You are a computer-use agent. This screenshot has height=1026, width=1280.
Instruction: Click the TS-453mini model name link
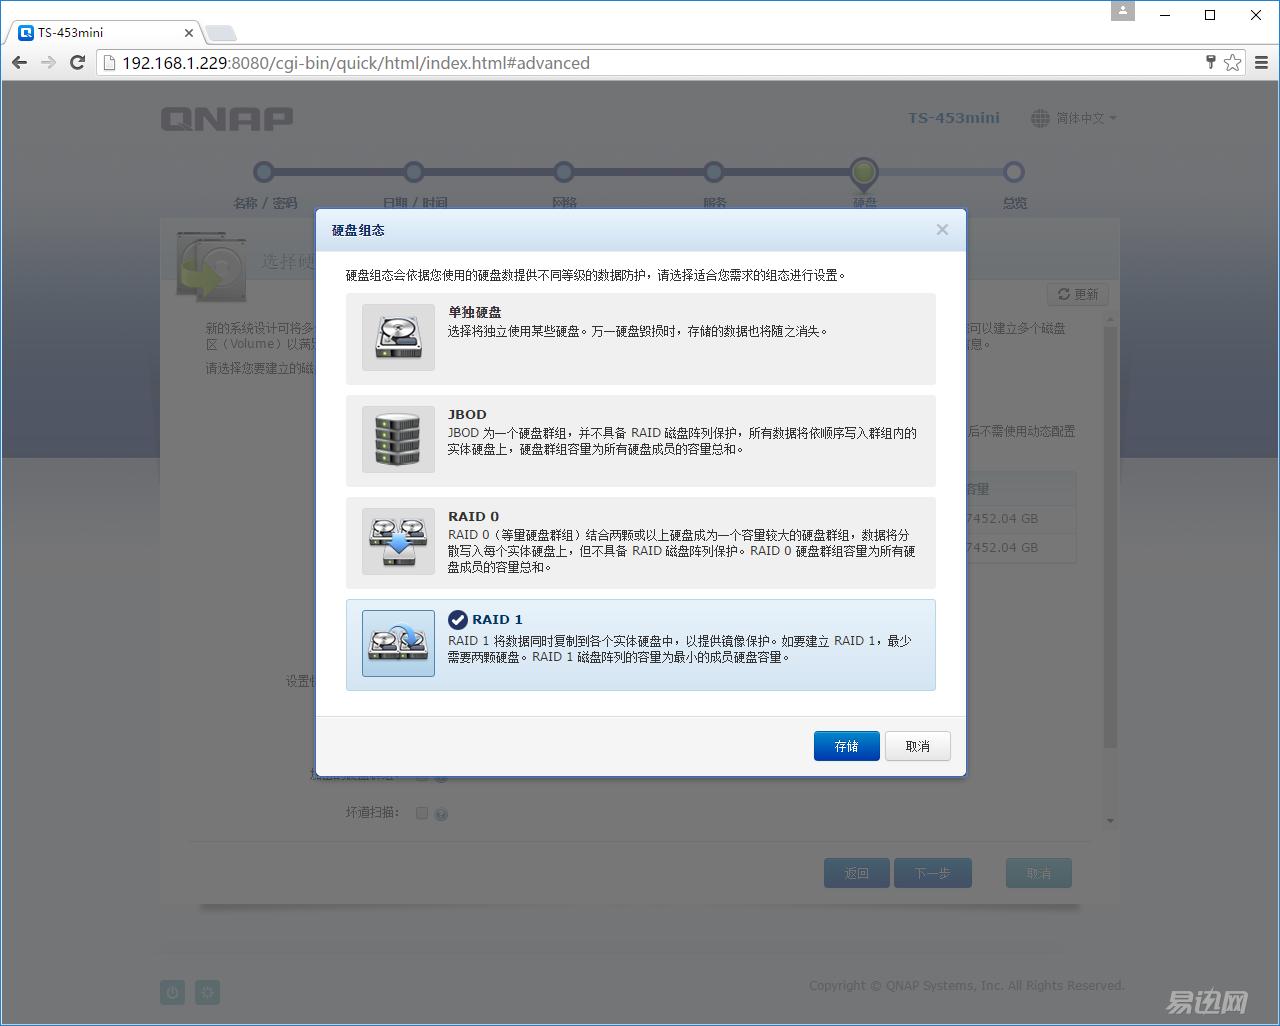tap(954, 118)
